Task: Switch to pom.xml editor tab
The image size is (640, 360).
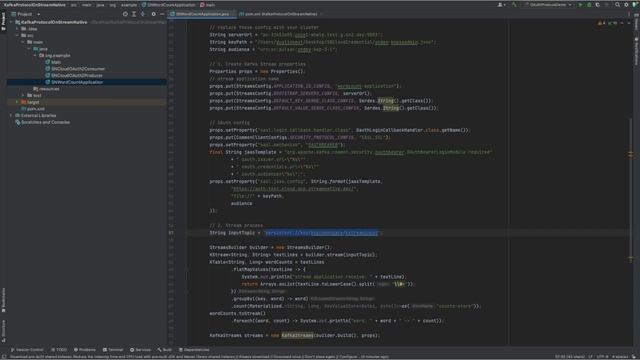Action: [x=280, y=14]
